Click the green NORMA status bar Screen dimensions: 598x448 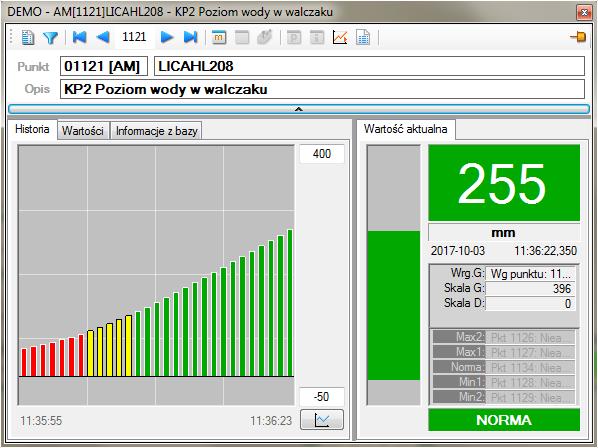coord(504,420)
